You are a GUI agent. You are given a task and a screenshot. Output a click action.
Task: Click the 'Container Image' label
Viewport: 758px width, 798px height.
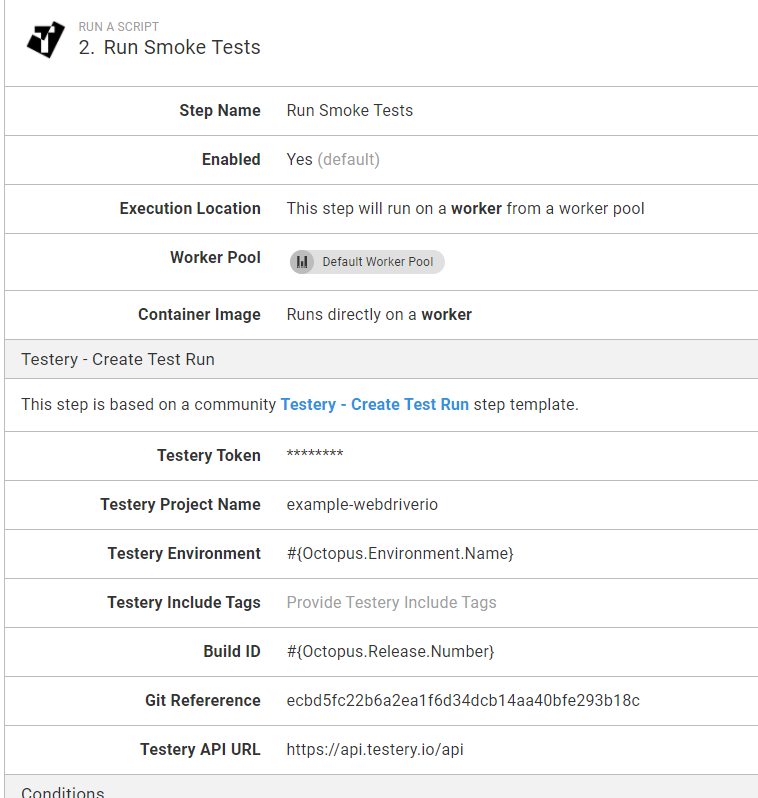199,315
